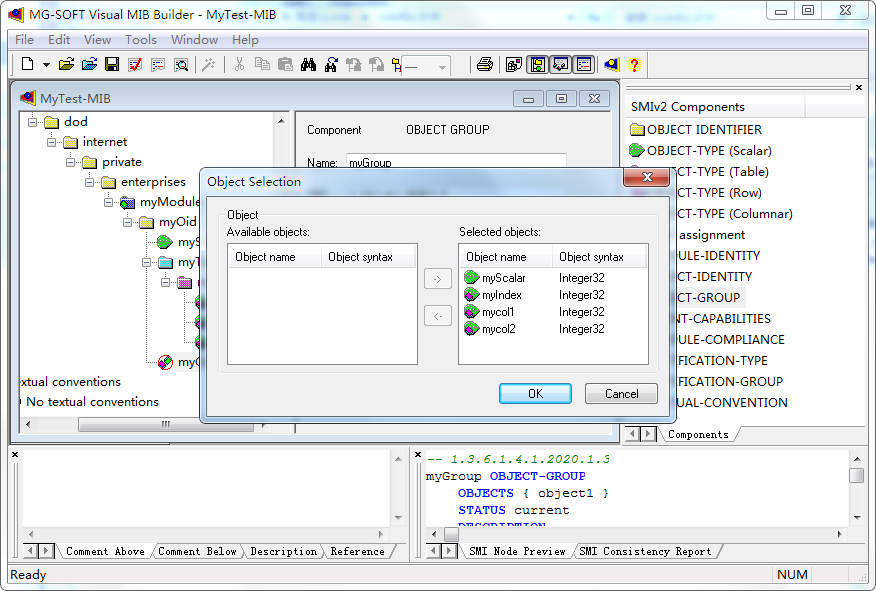Screen dimensions: 876x591
Task: Select OBJECT IDENTIFIER component in the list
Action: (703, 130)
